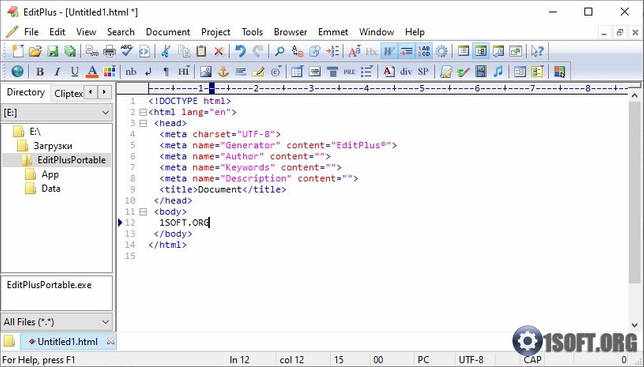Viewport: 644px width, 367px height.
Task: Select the Untitled1.html document tab
Action: pos(68,342)
